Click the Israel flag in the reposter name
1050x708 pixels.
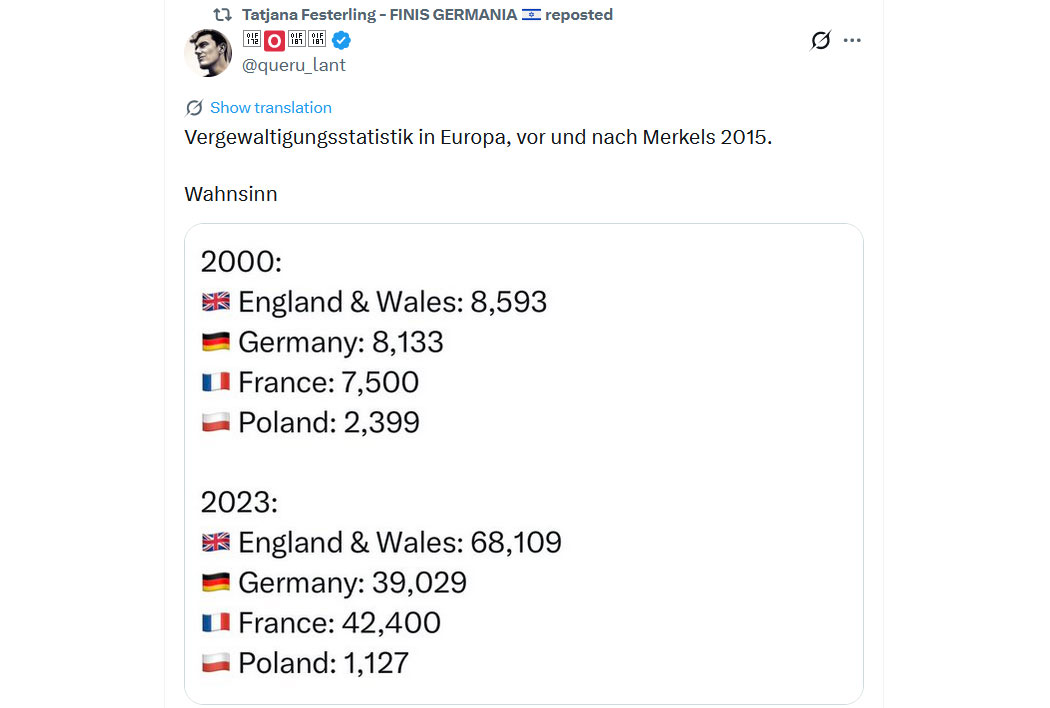point(531,15)
